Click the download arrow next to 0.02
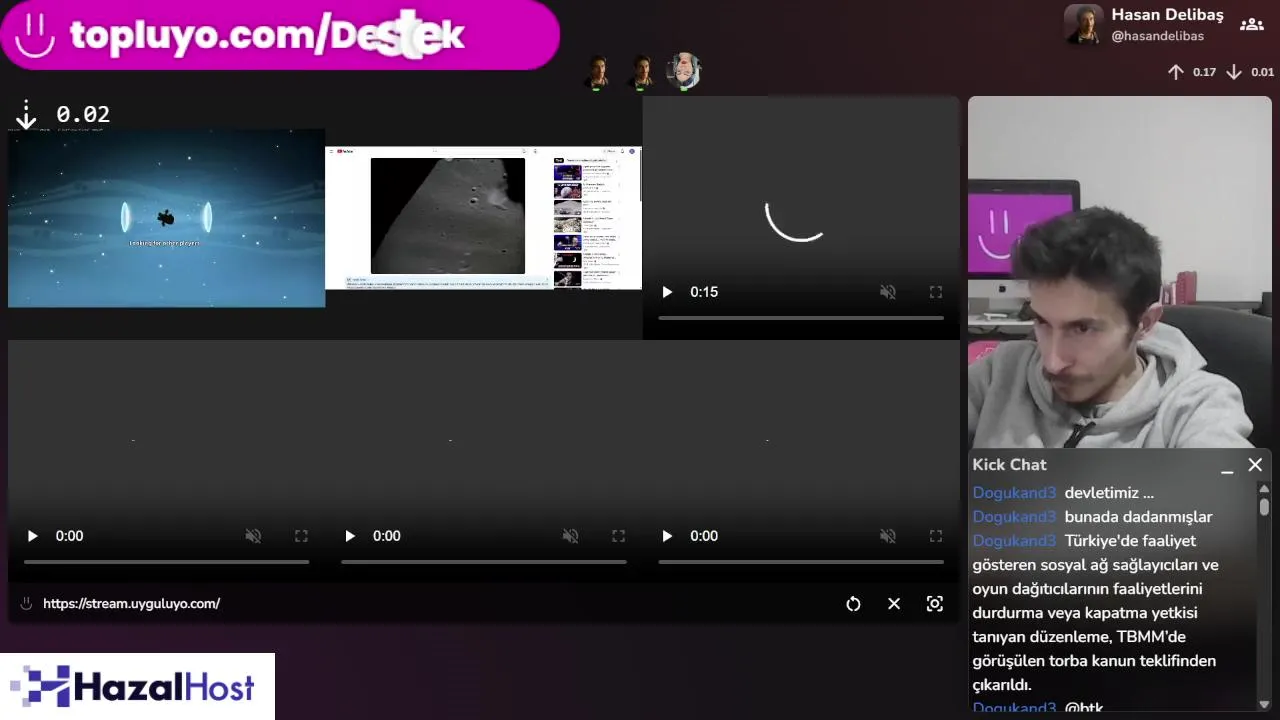This screenshot has height=720, width=1280. 26,116
